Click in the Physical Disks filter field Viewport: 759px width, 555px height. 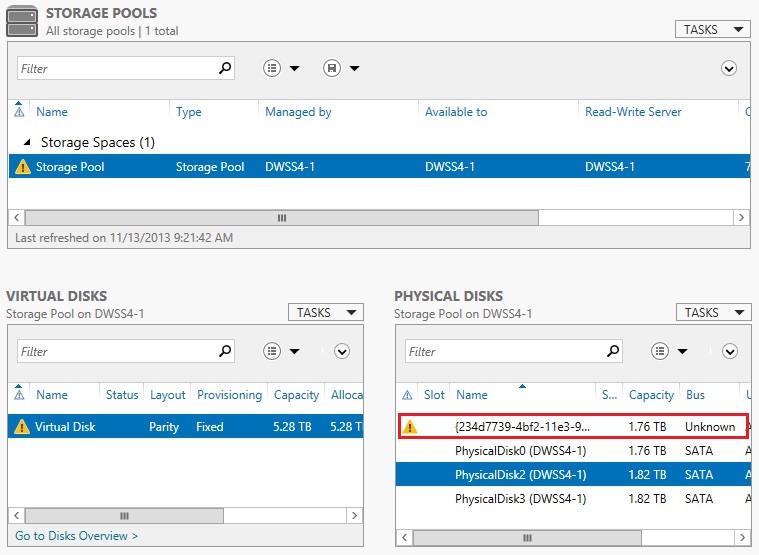pos(505,352)
